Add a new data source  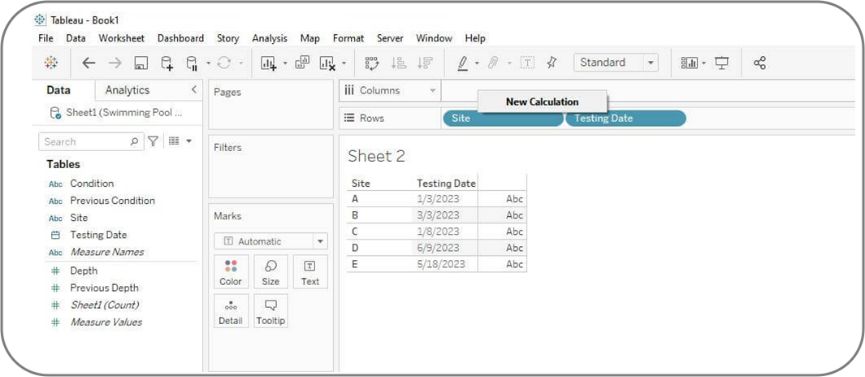pos(167,63)
